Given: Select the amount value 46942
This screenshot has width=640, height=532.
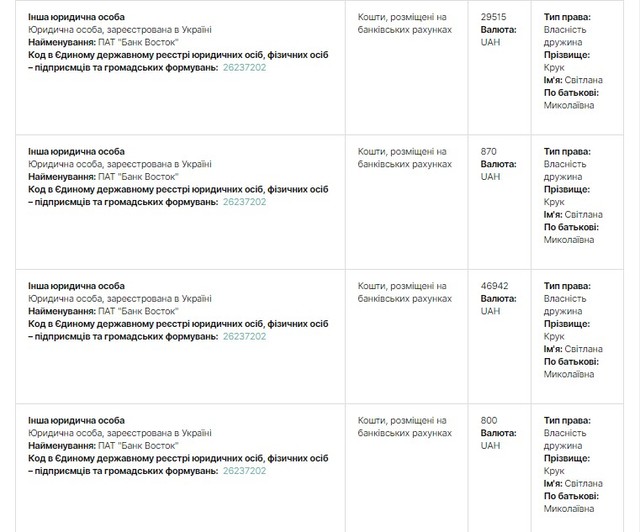Looking at the screenshot, I should tap(495, 286).
